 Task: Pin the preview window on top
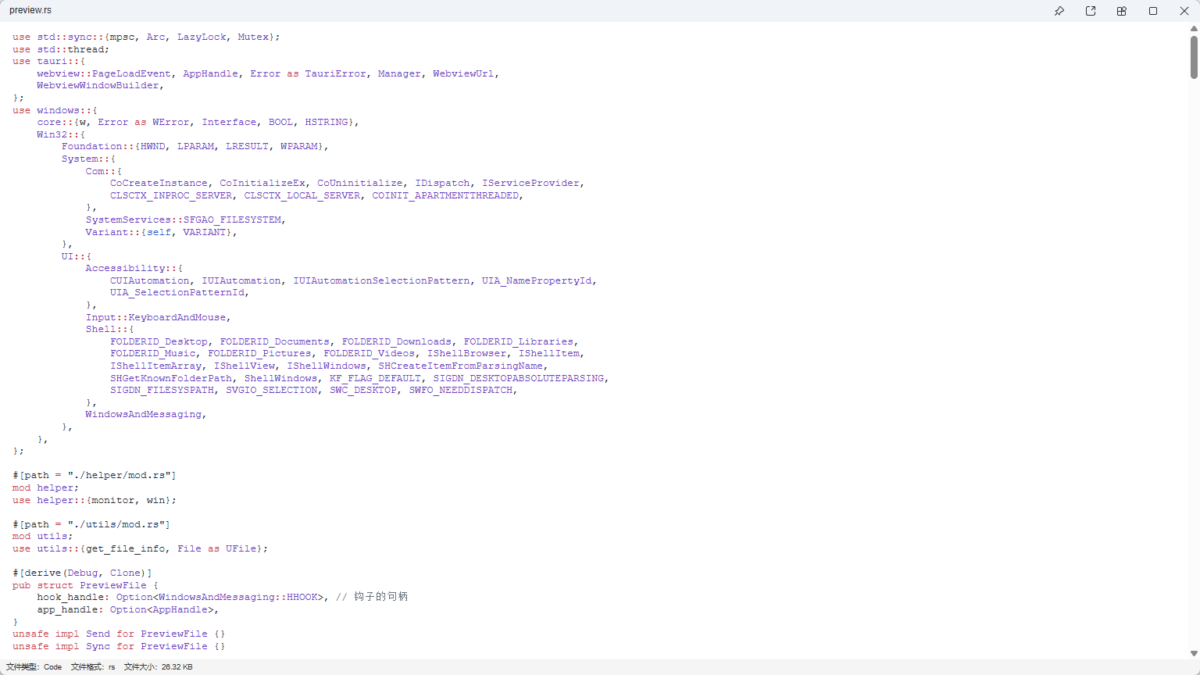coord(1059,11)
